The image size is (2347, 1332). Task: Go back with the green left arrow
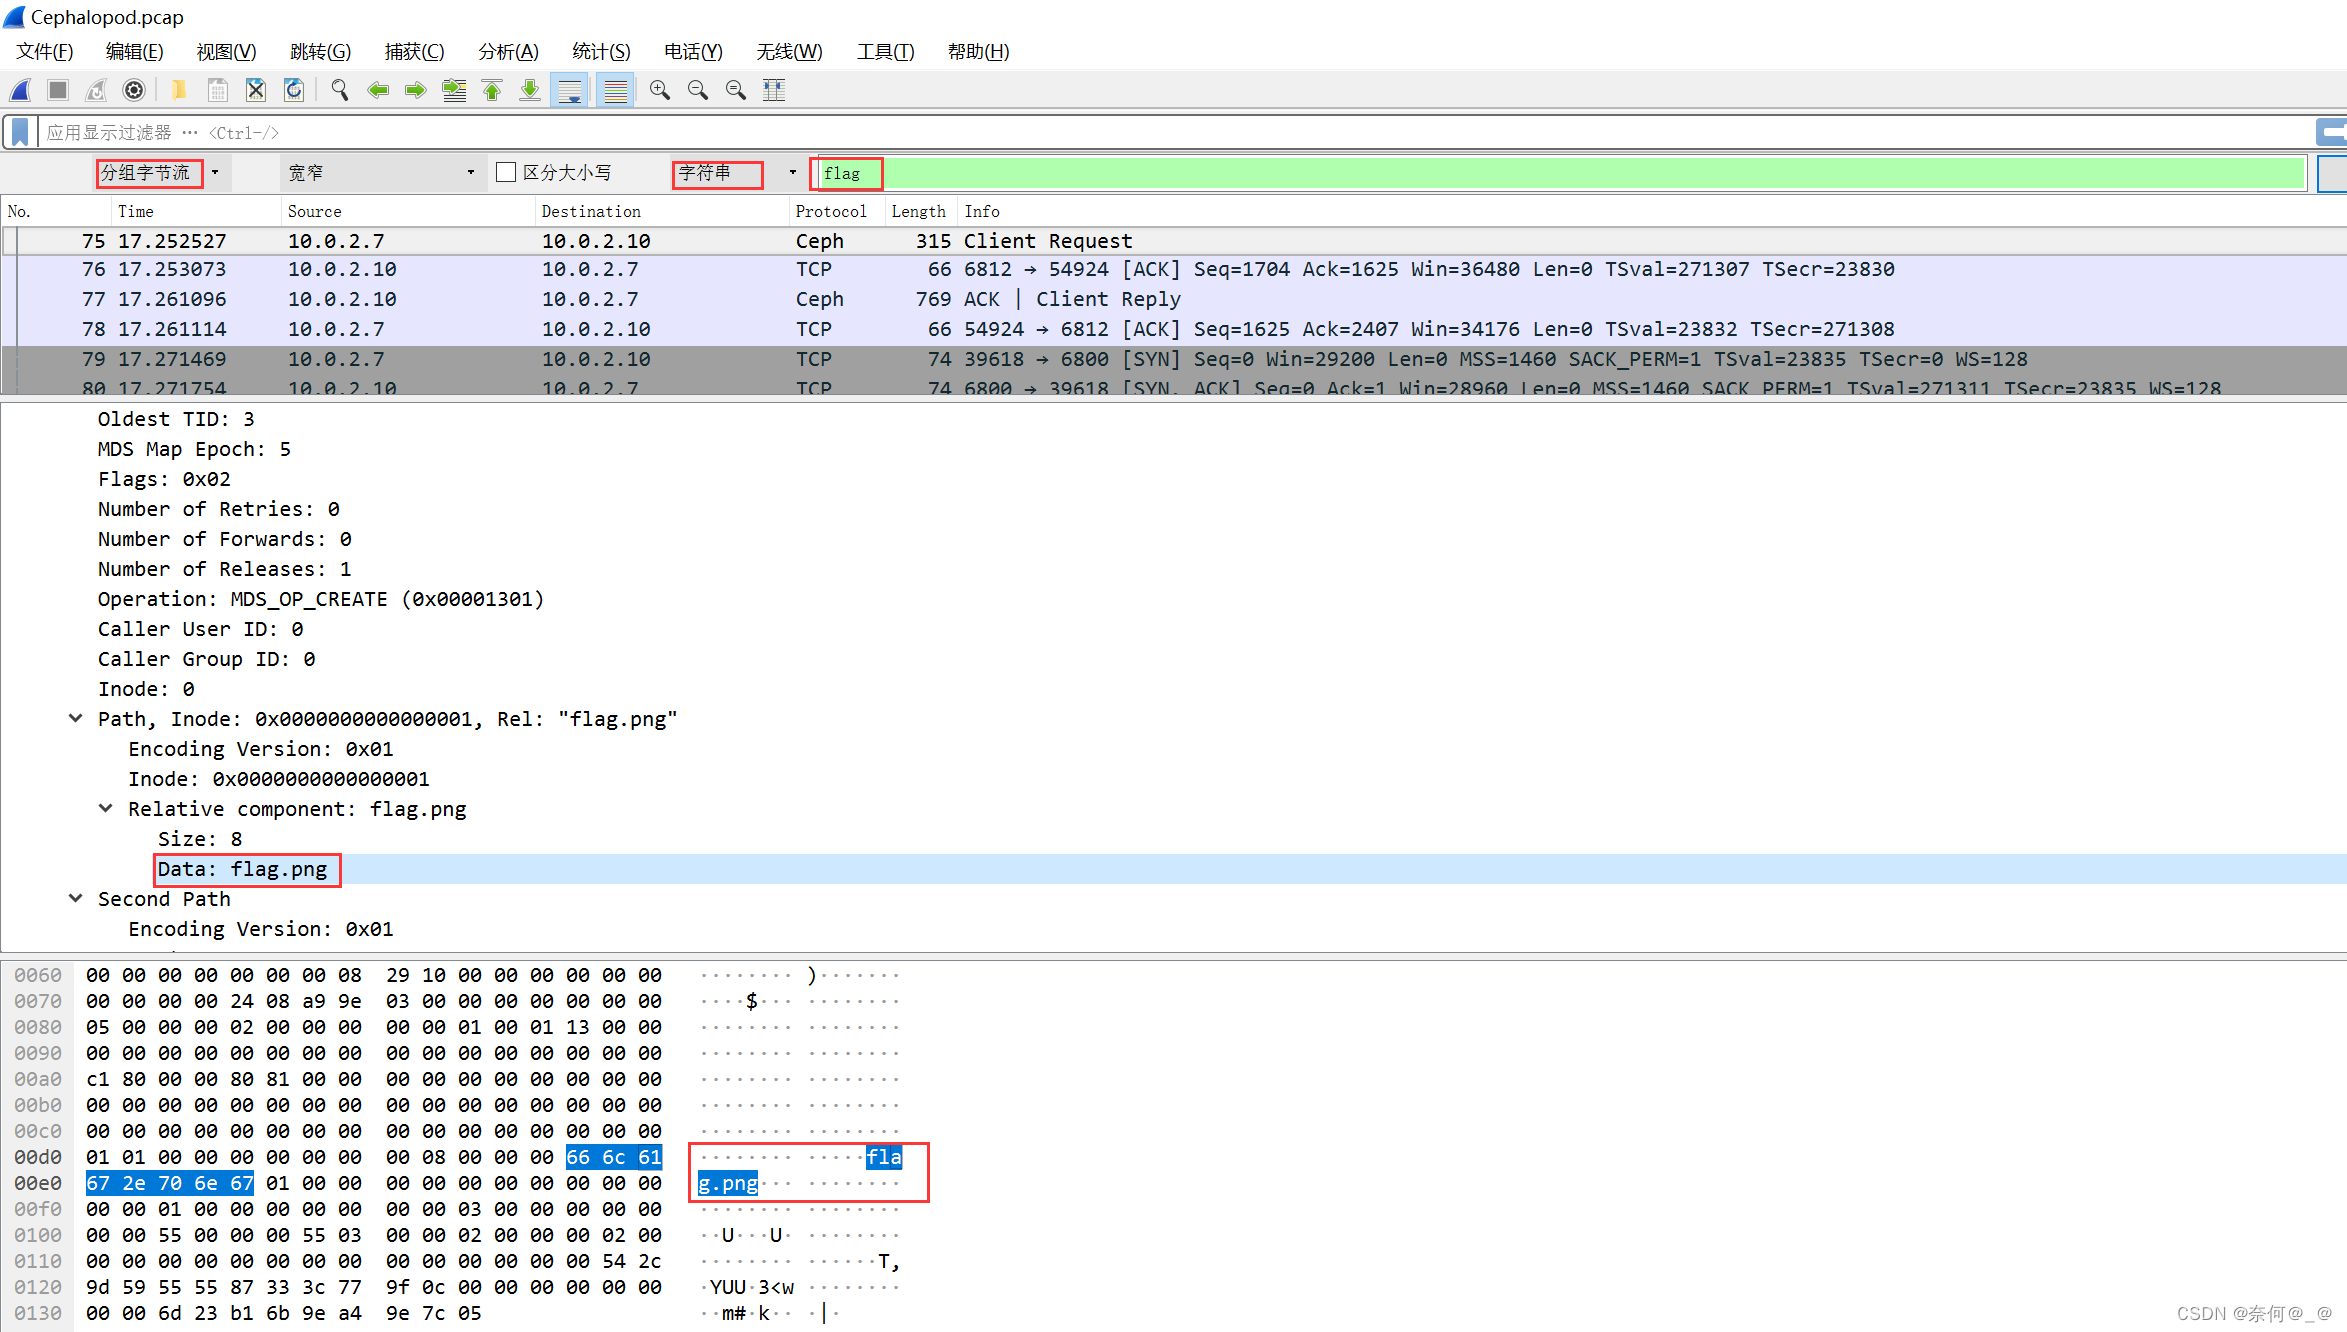point(378,90)
